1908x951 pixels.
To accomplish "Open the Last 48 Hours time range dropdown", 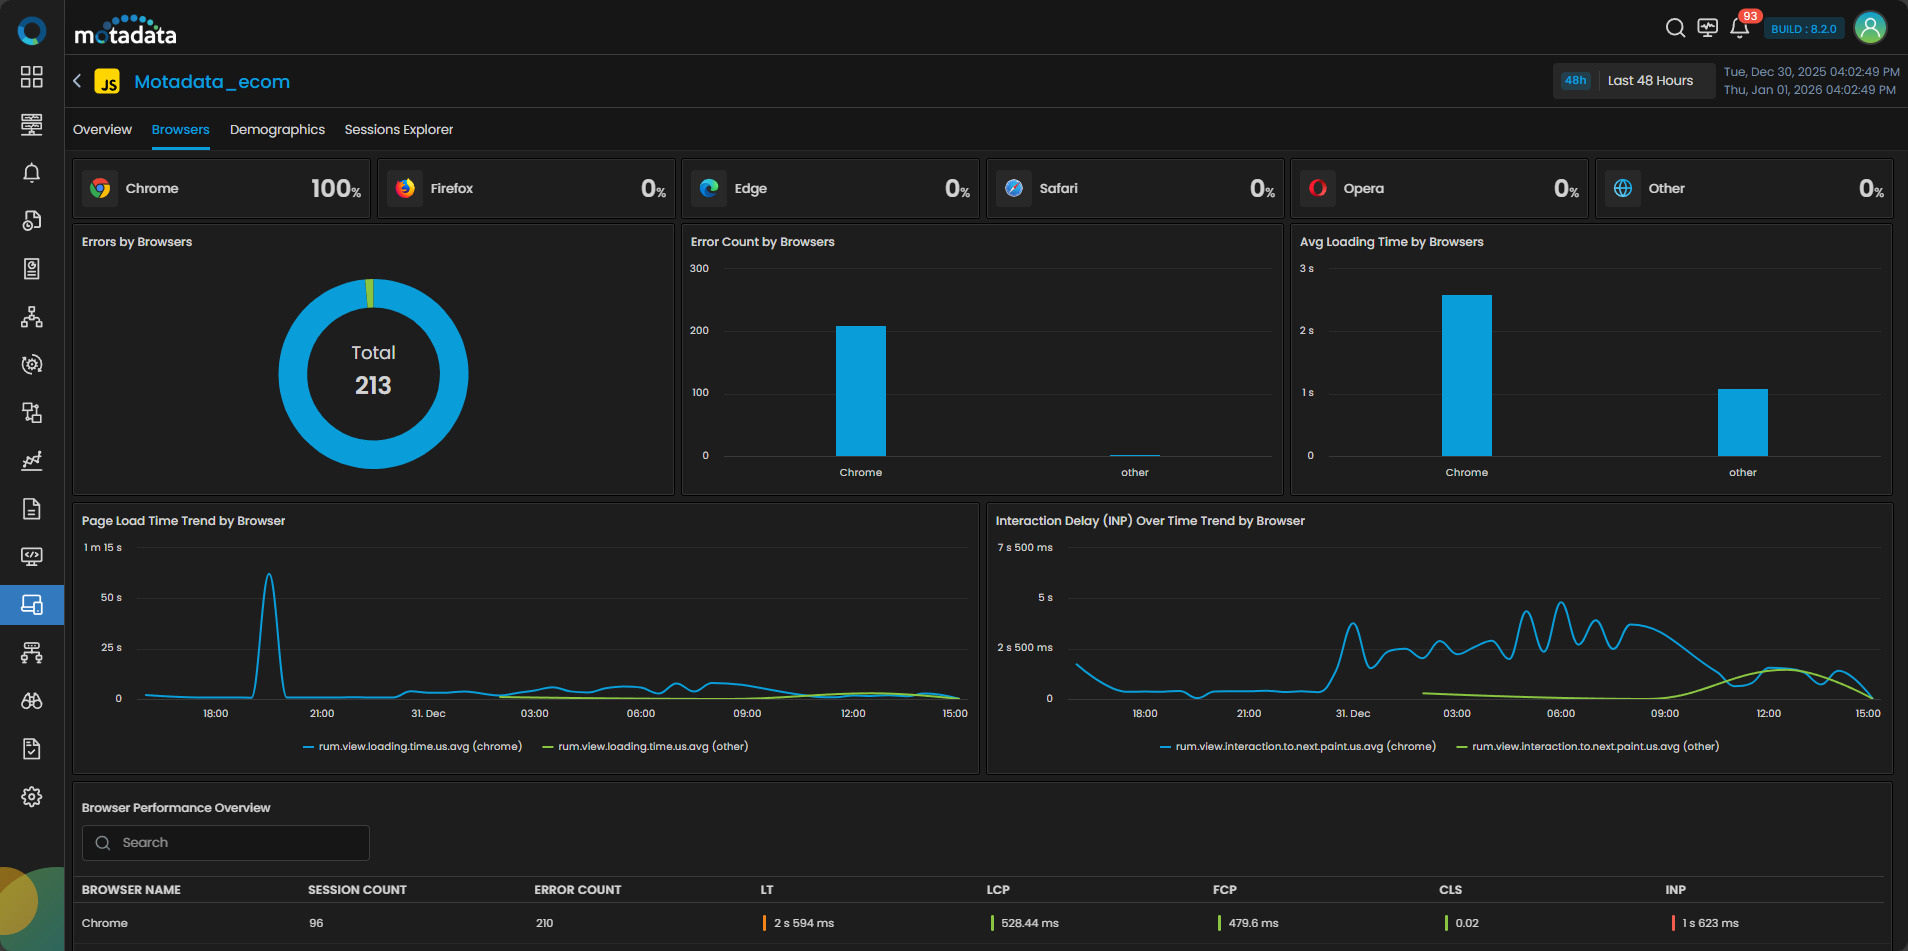I will [1650, 81].
